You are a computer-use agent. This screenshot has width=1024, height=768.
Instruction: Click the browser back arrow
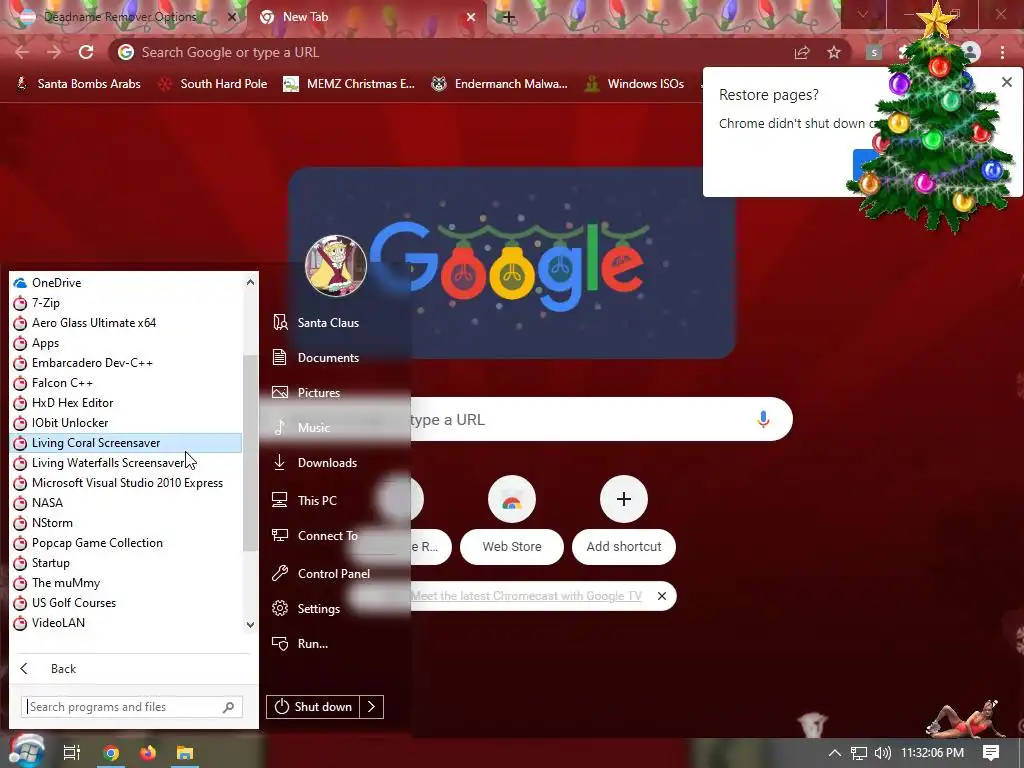click(x=22, y=52)
